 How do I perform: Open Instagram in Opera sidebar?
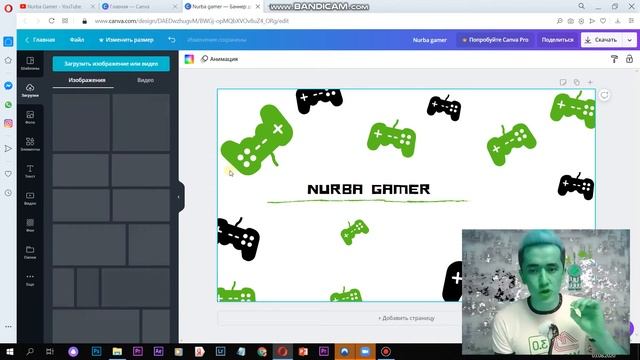pos(8,123)
